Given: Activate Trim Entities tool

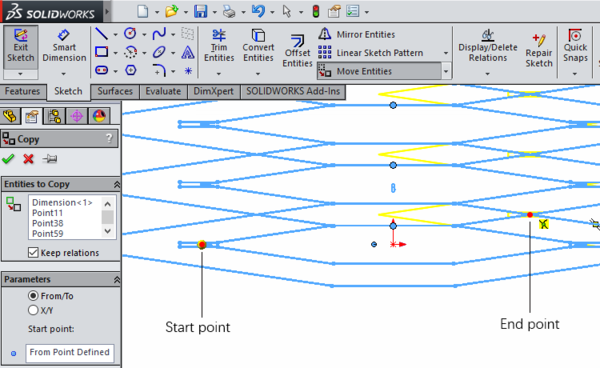Looking at the screenshot, I should 219,45.
